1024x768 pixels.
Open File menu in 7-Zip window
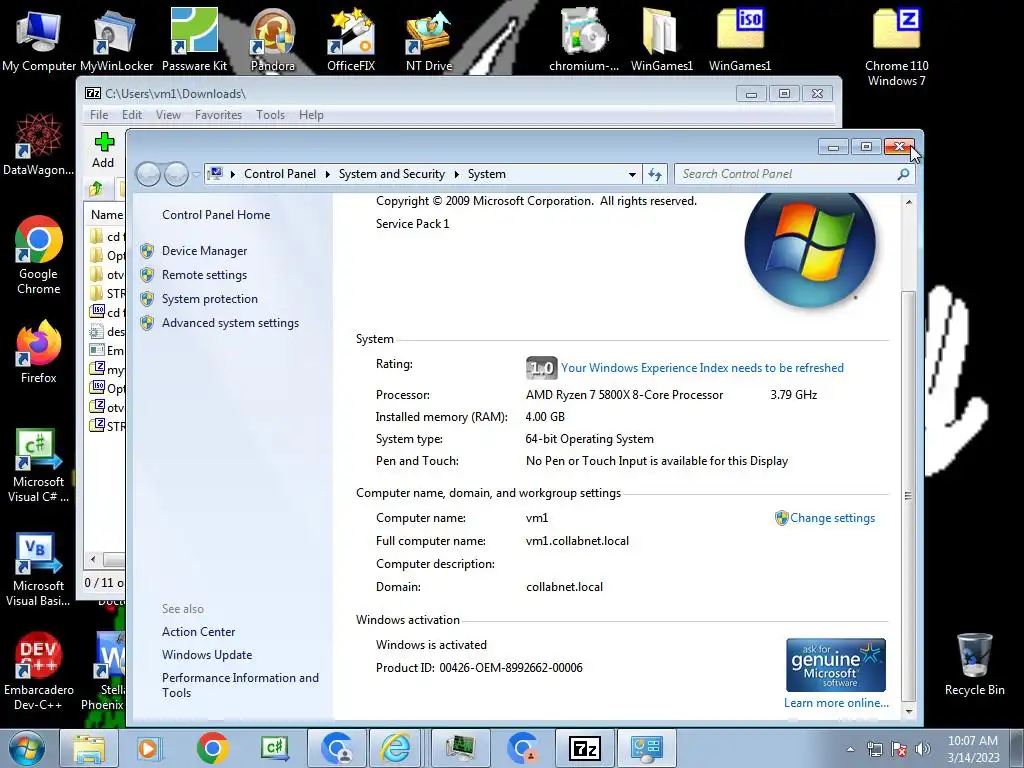click(99, 115)
